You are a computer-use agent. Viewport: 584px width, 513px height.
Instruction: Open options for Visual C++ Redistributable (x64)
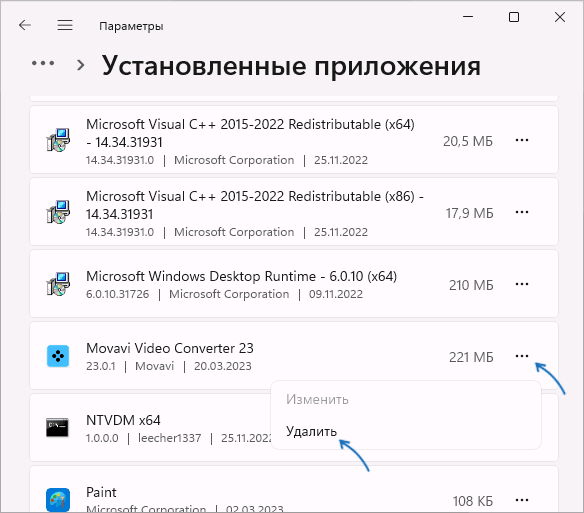click(522, 140)
